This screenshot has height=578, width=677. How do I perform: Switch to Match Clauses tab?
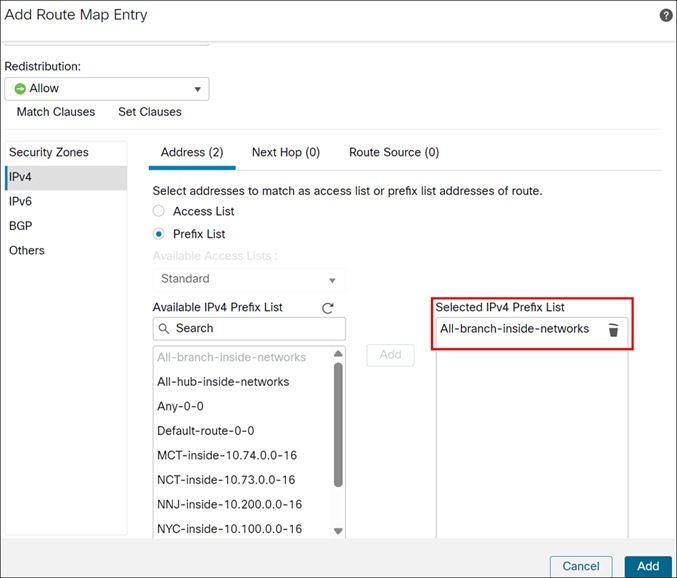coord(56,112)
